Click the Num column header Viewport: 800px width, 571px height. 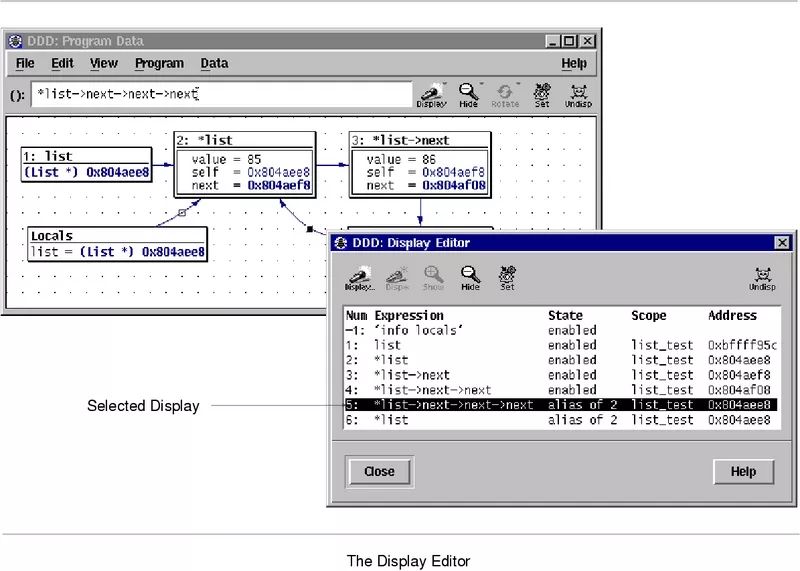click(x=356, y=315)
